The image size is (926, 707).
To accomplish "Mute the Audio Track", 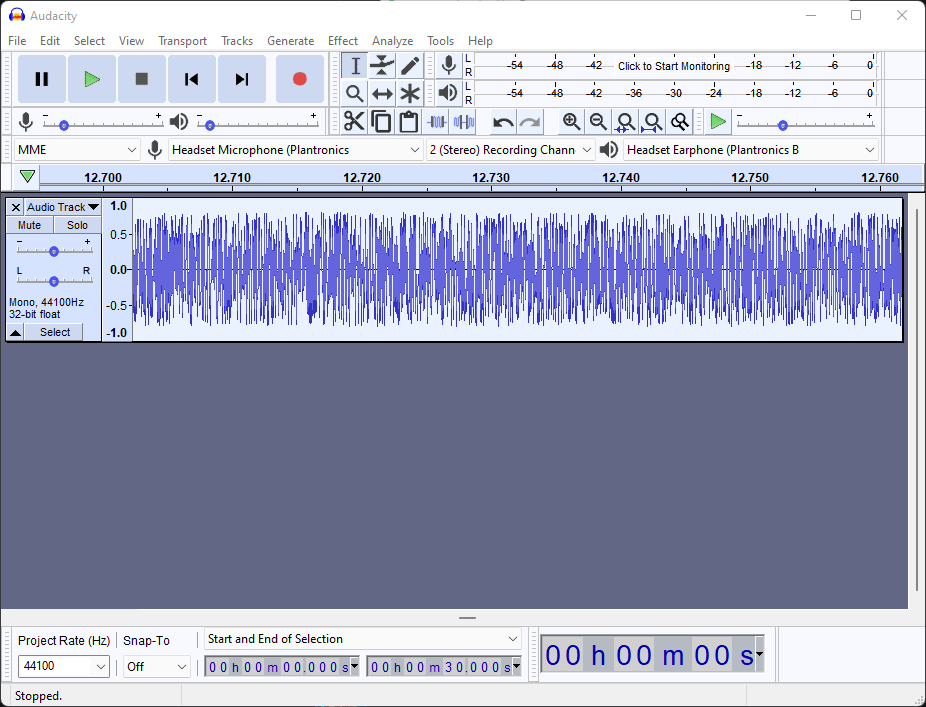I will click(30, 225).
